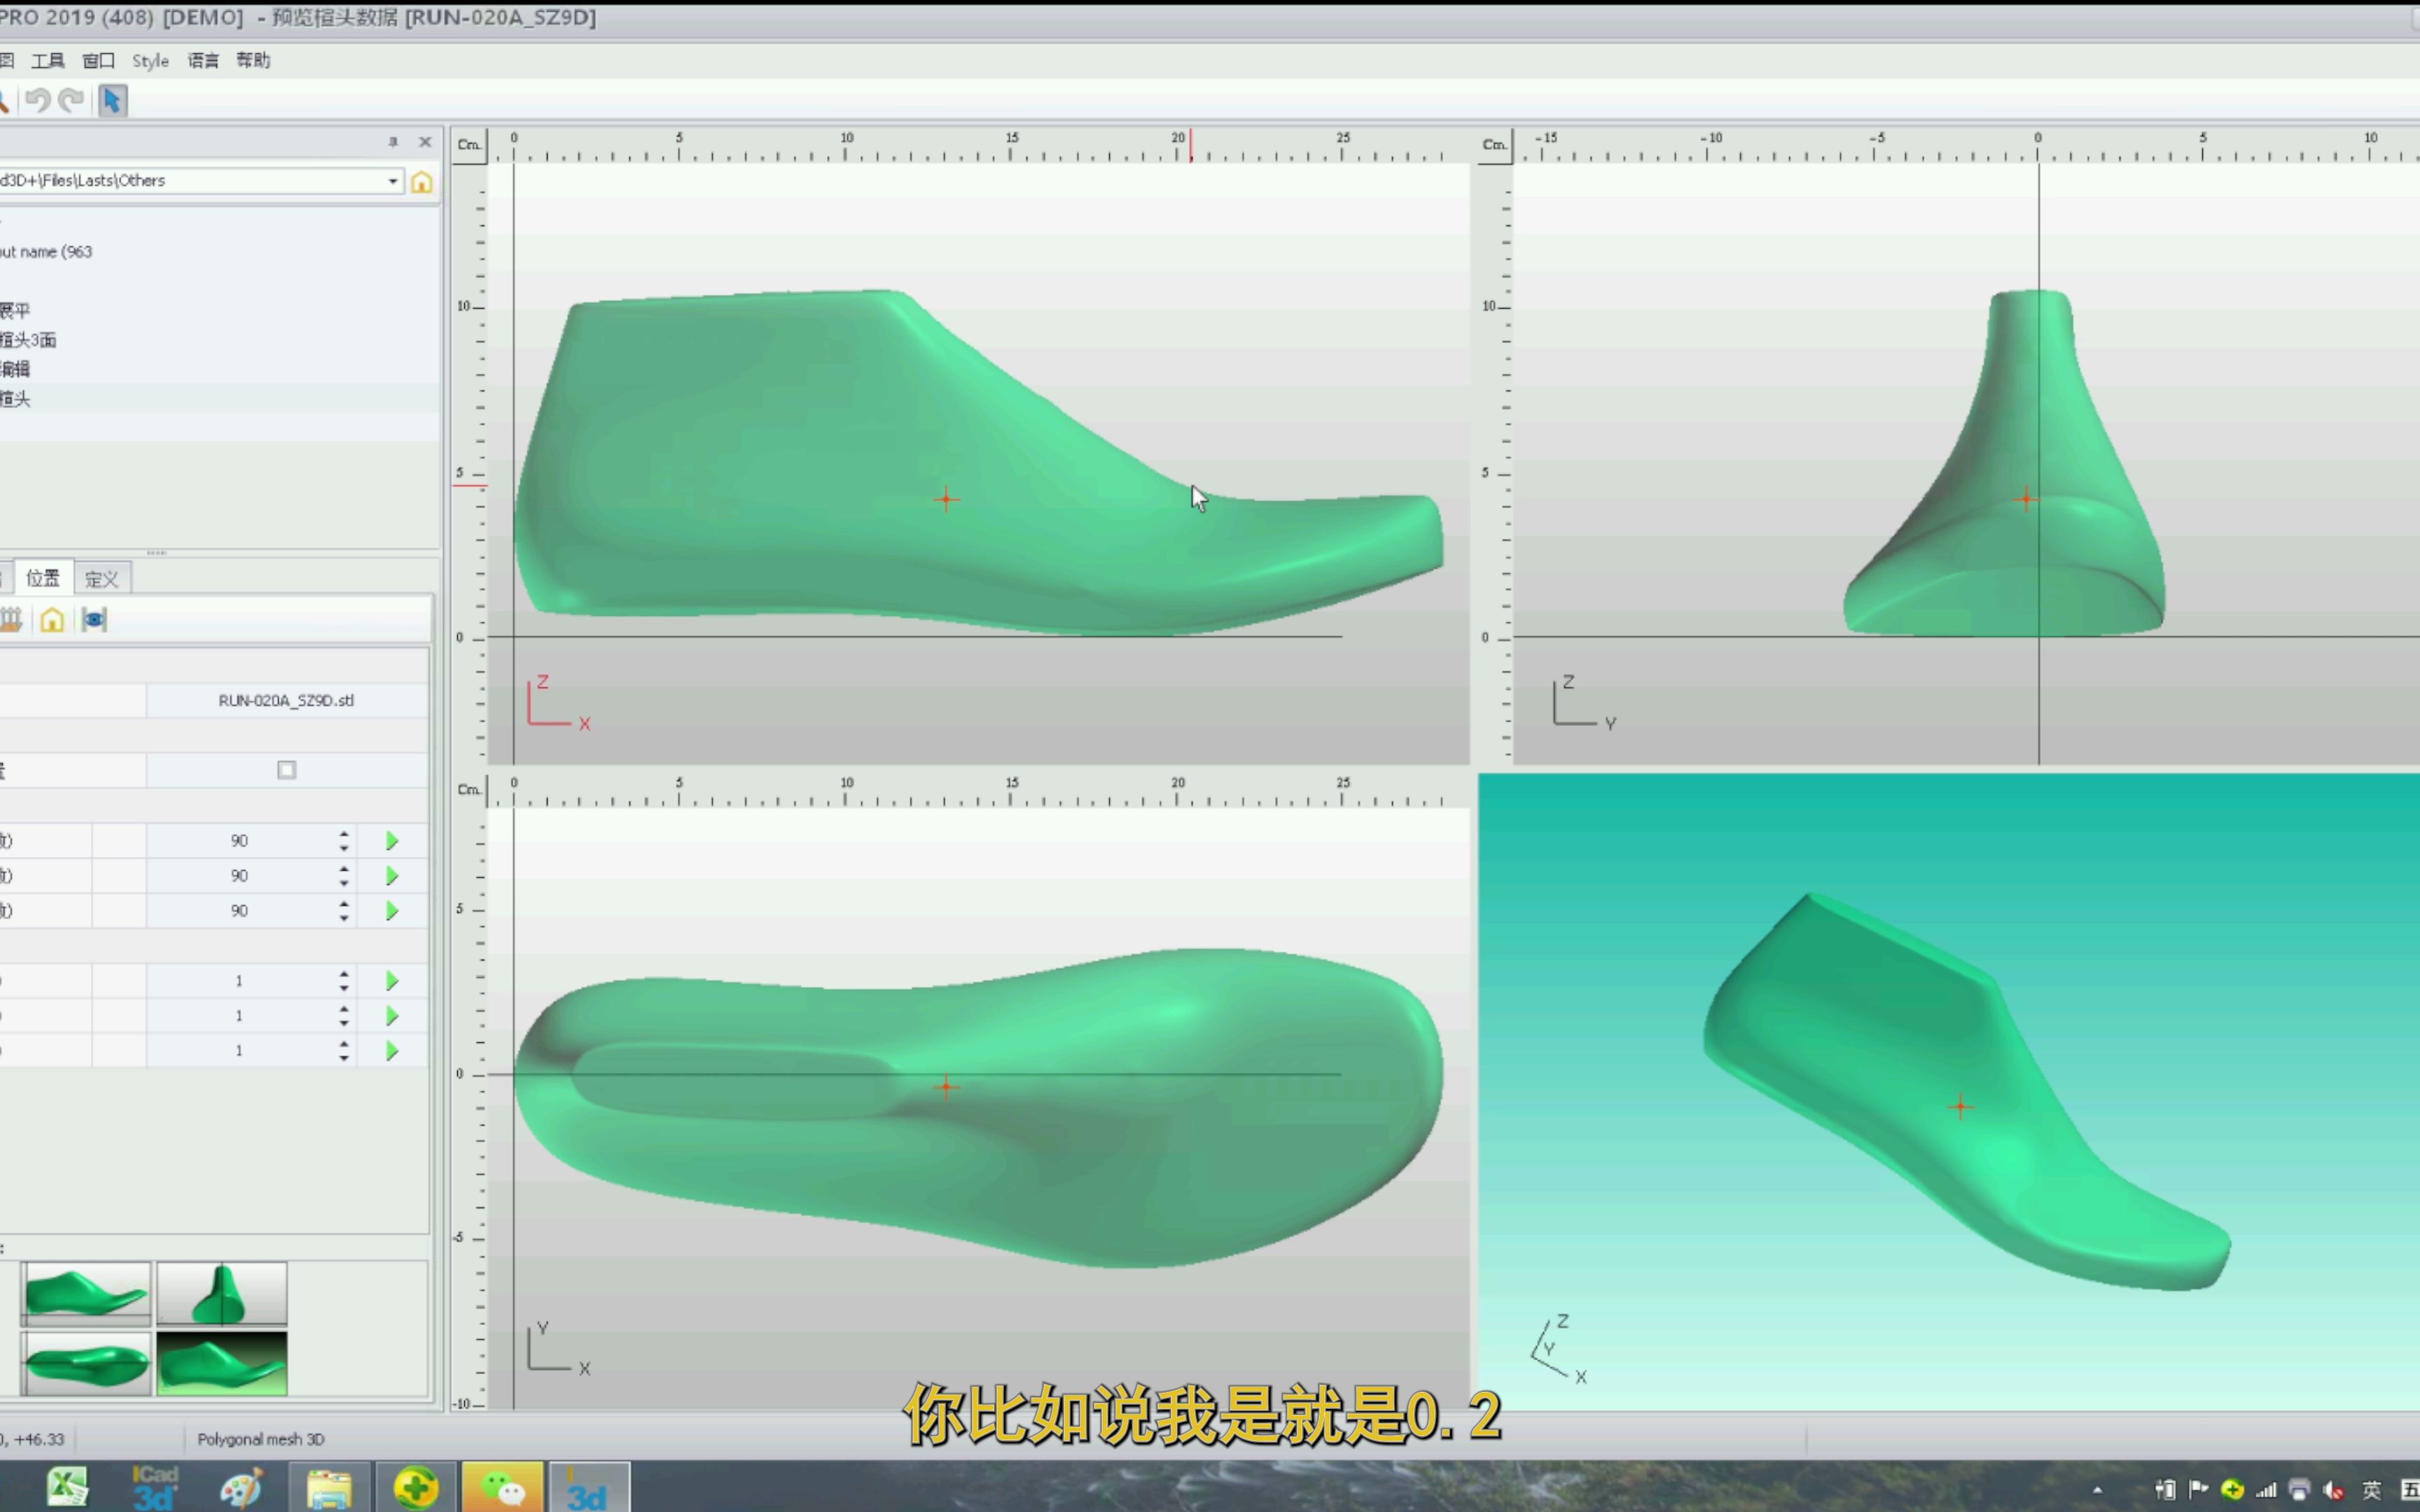Viewport: 2420px width, 1512px height.
Task: Apply the first 90 rotation with its green arrow
Action: pyautogui.click(x=392, y=841)
